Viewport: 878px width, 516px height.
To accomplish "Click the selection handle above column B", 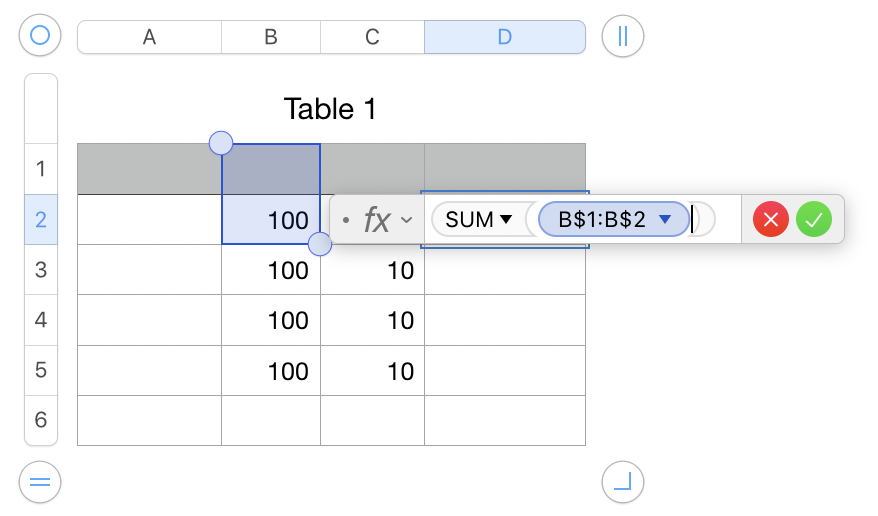I will [x=221, y=144].
